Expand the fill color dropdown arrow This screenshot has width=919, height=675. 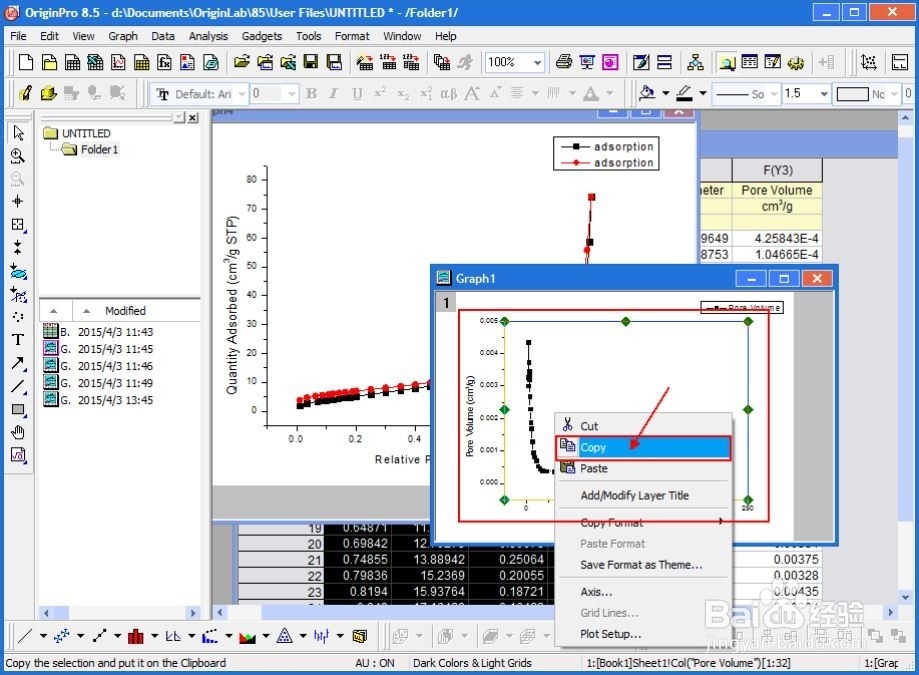click(666, 93)
